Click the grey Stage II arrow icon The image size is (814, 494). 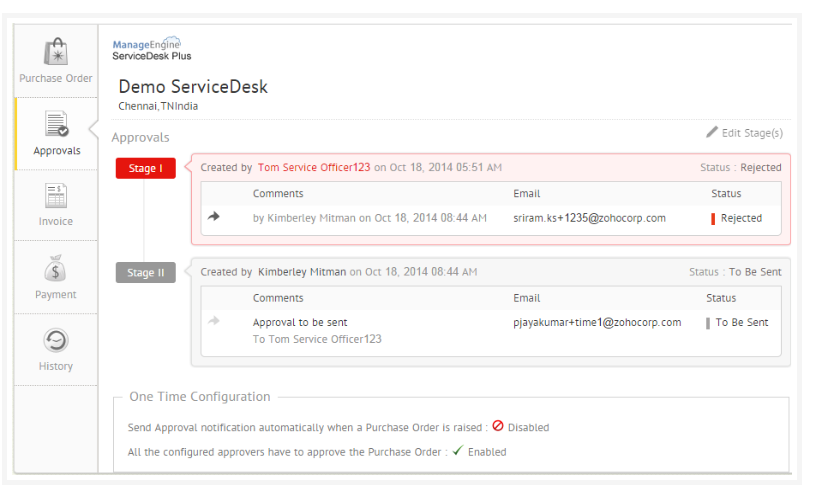click(213, 321)
